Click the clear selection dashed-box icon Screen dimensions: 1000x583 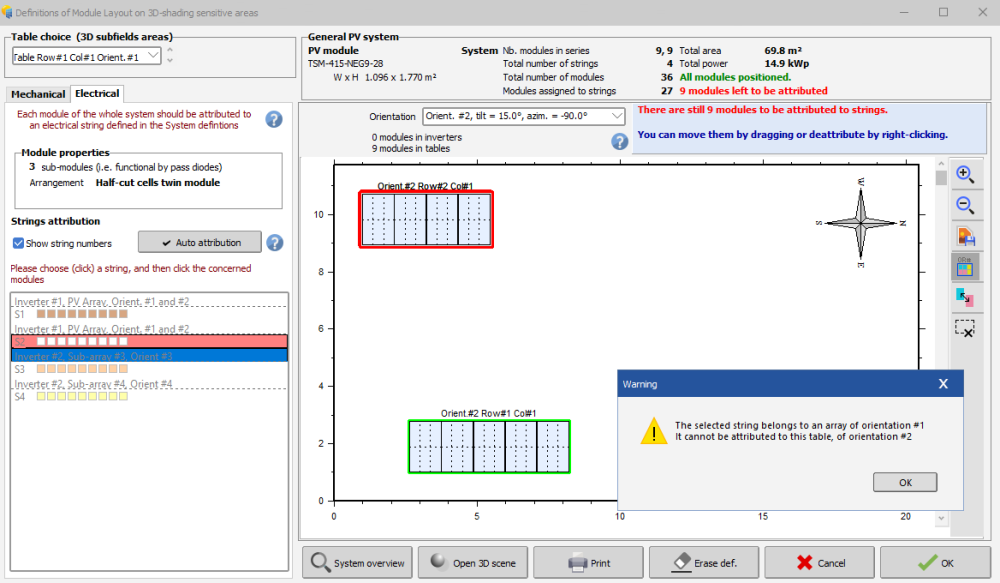pos(965,329)
